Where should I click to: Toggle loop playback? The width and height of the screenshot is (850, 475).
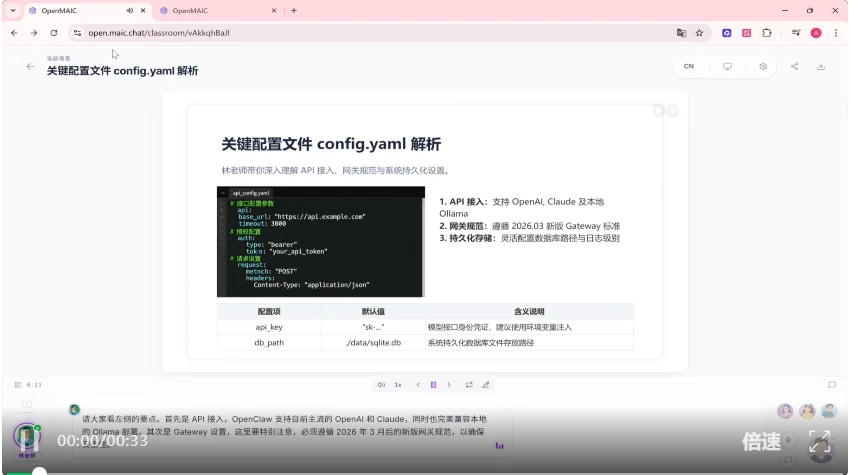[469, 384]
